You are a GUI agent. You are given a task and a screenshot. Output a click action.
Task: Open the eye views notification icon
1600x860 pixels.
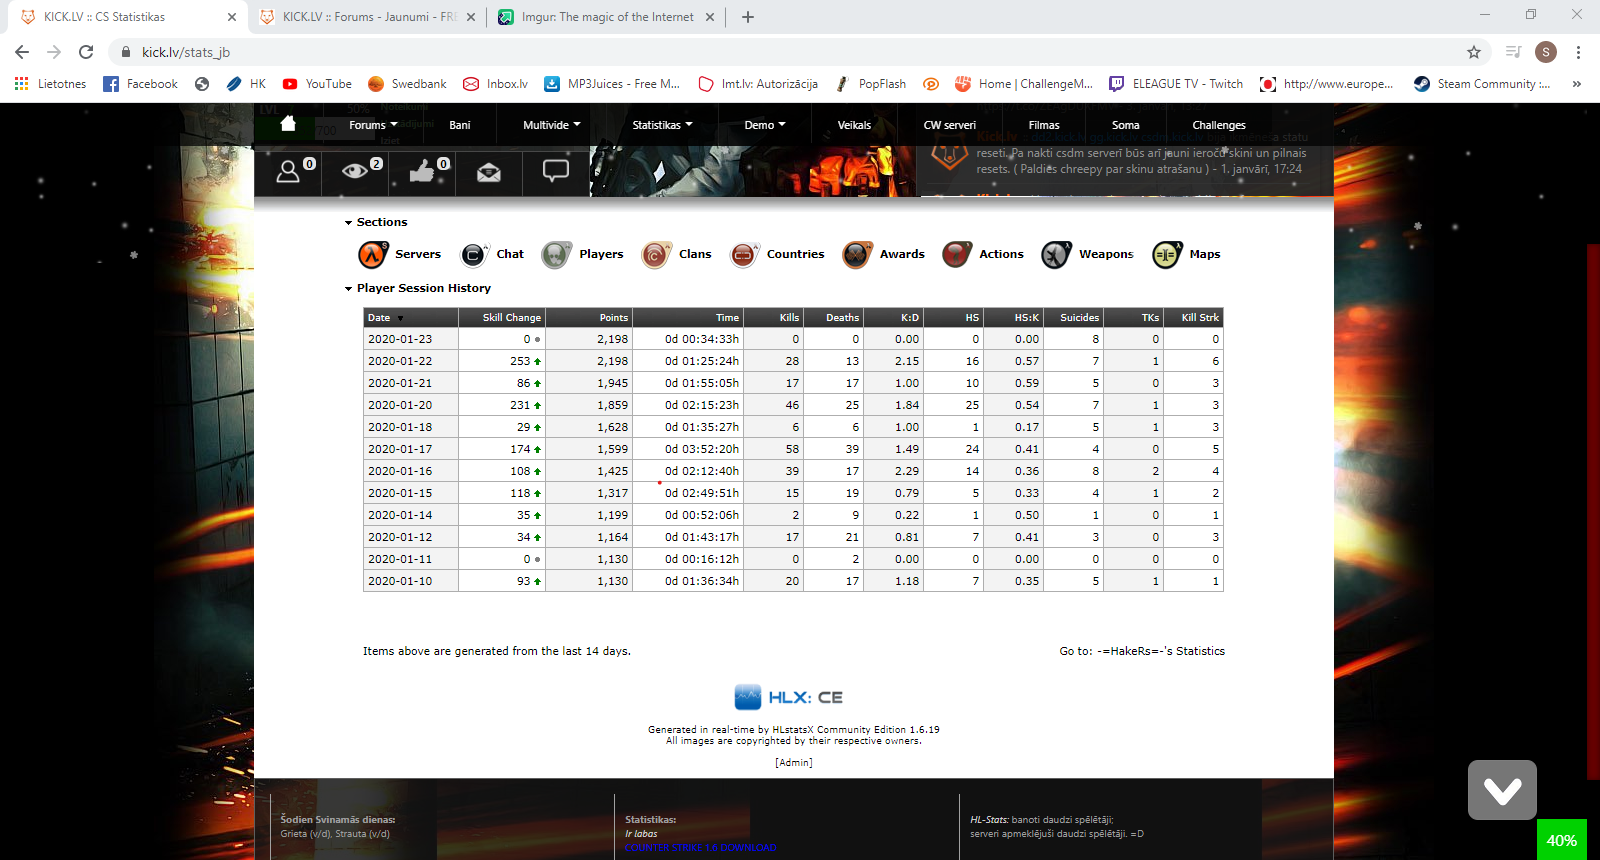pyautogui.click(x=355, y=171)
